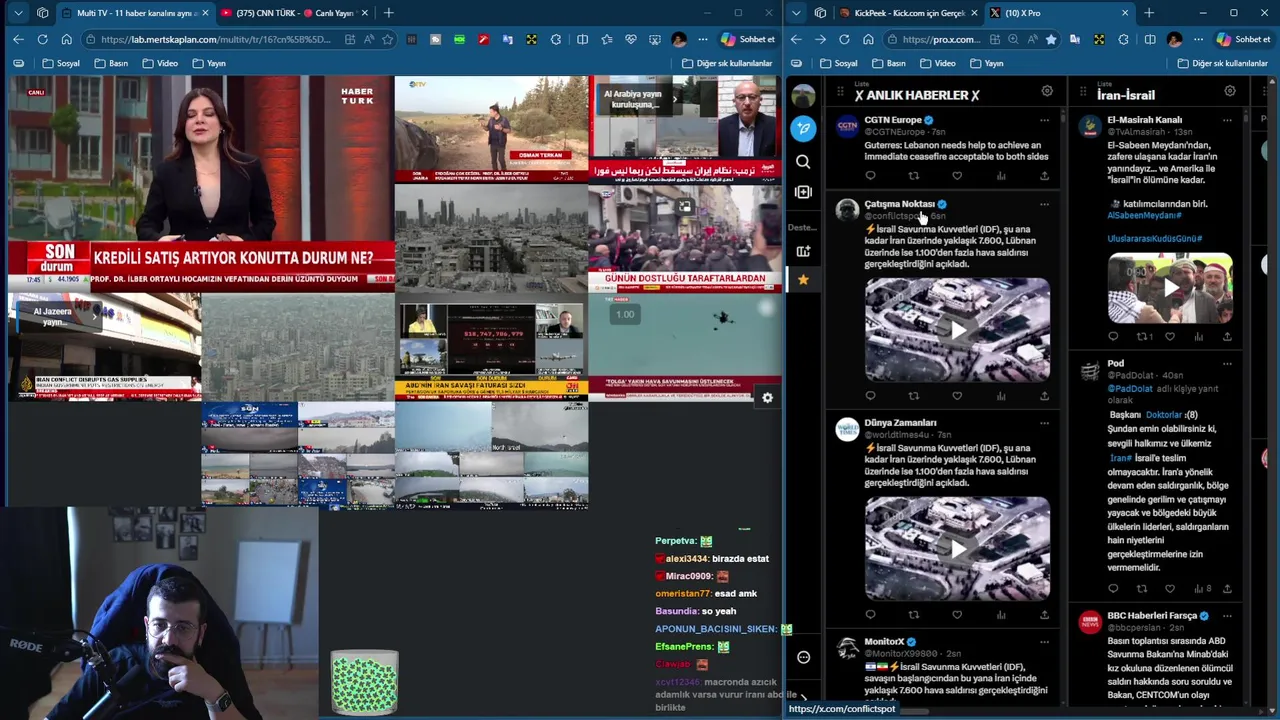The image size is (1280, 720).
Task: Like the Çatışma Noktası post
Action: click(957, 396)
